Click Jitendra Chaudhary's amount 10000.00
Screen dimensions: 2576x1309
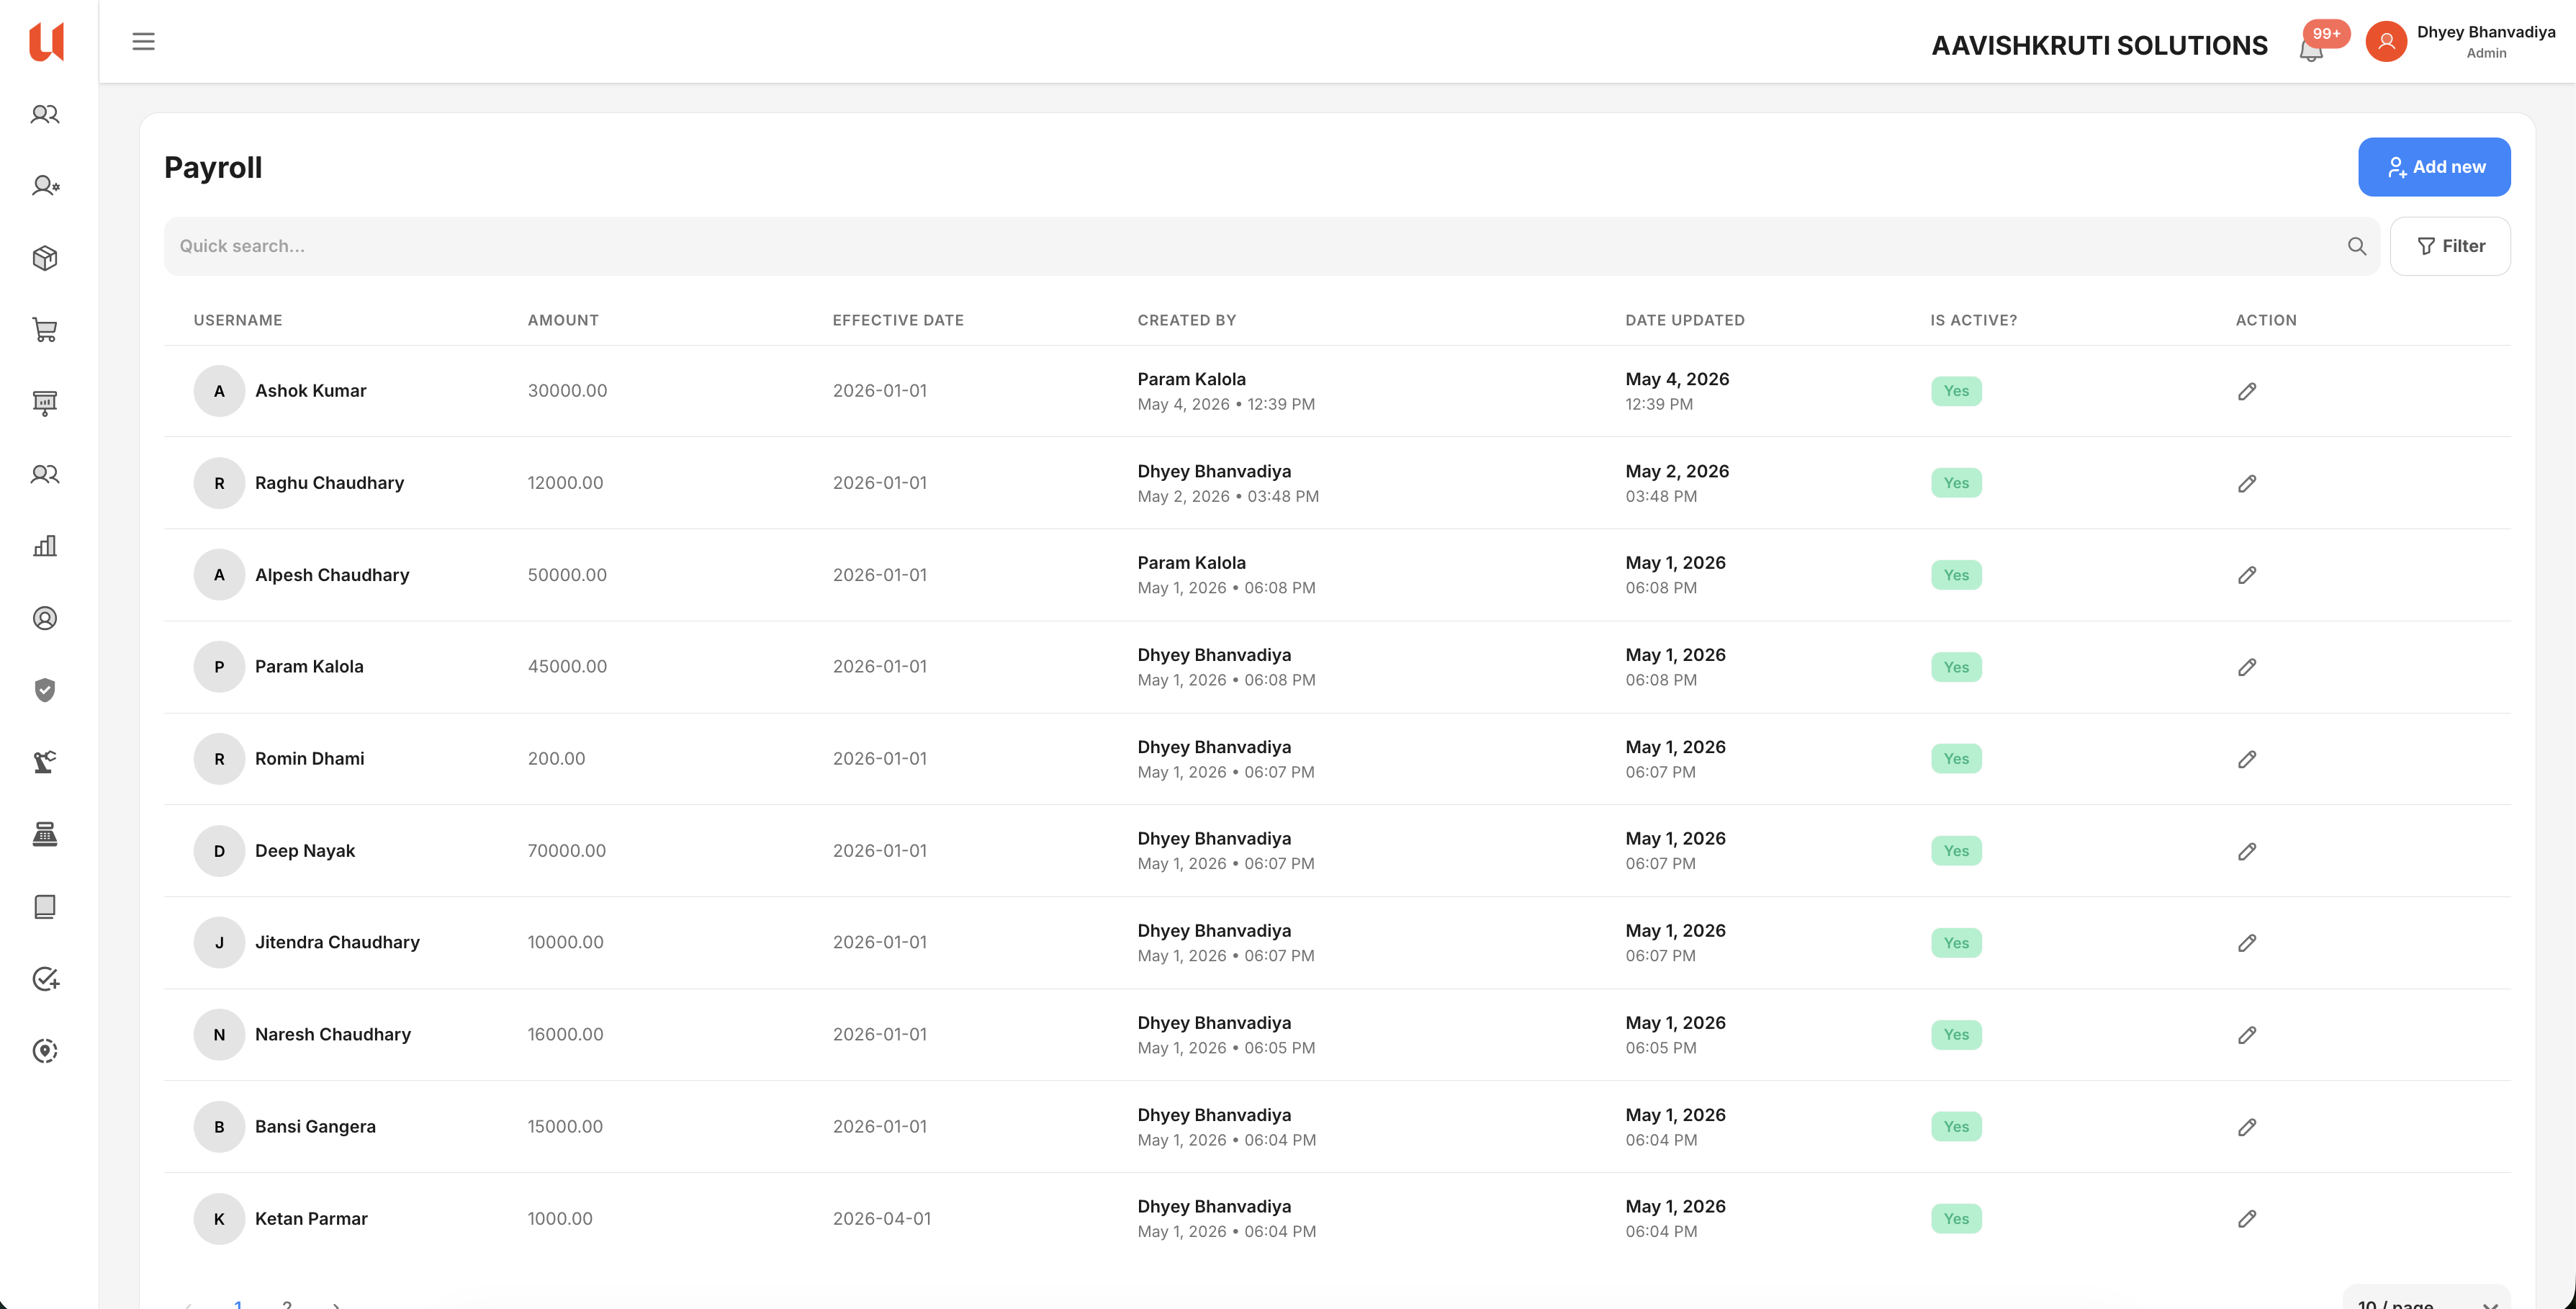(565, 943)
